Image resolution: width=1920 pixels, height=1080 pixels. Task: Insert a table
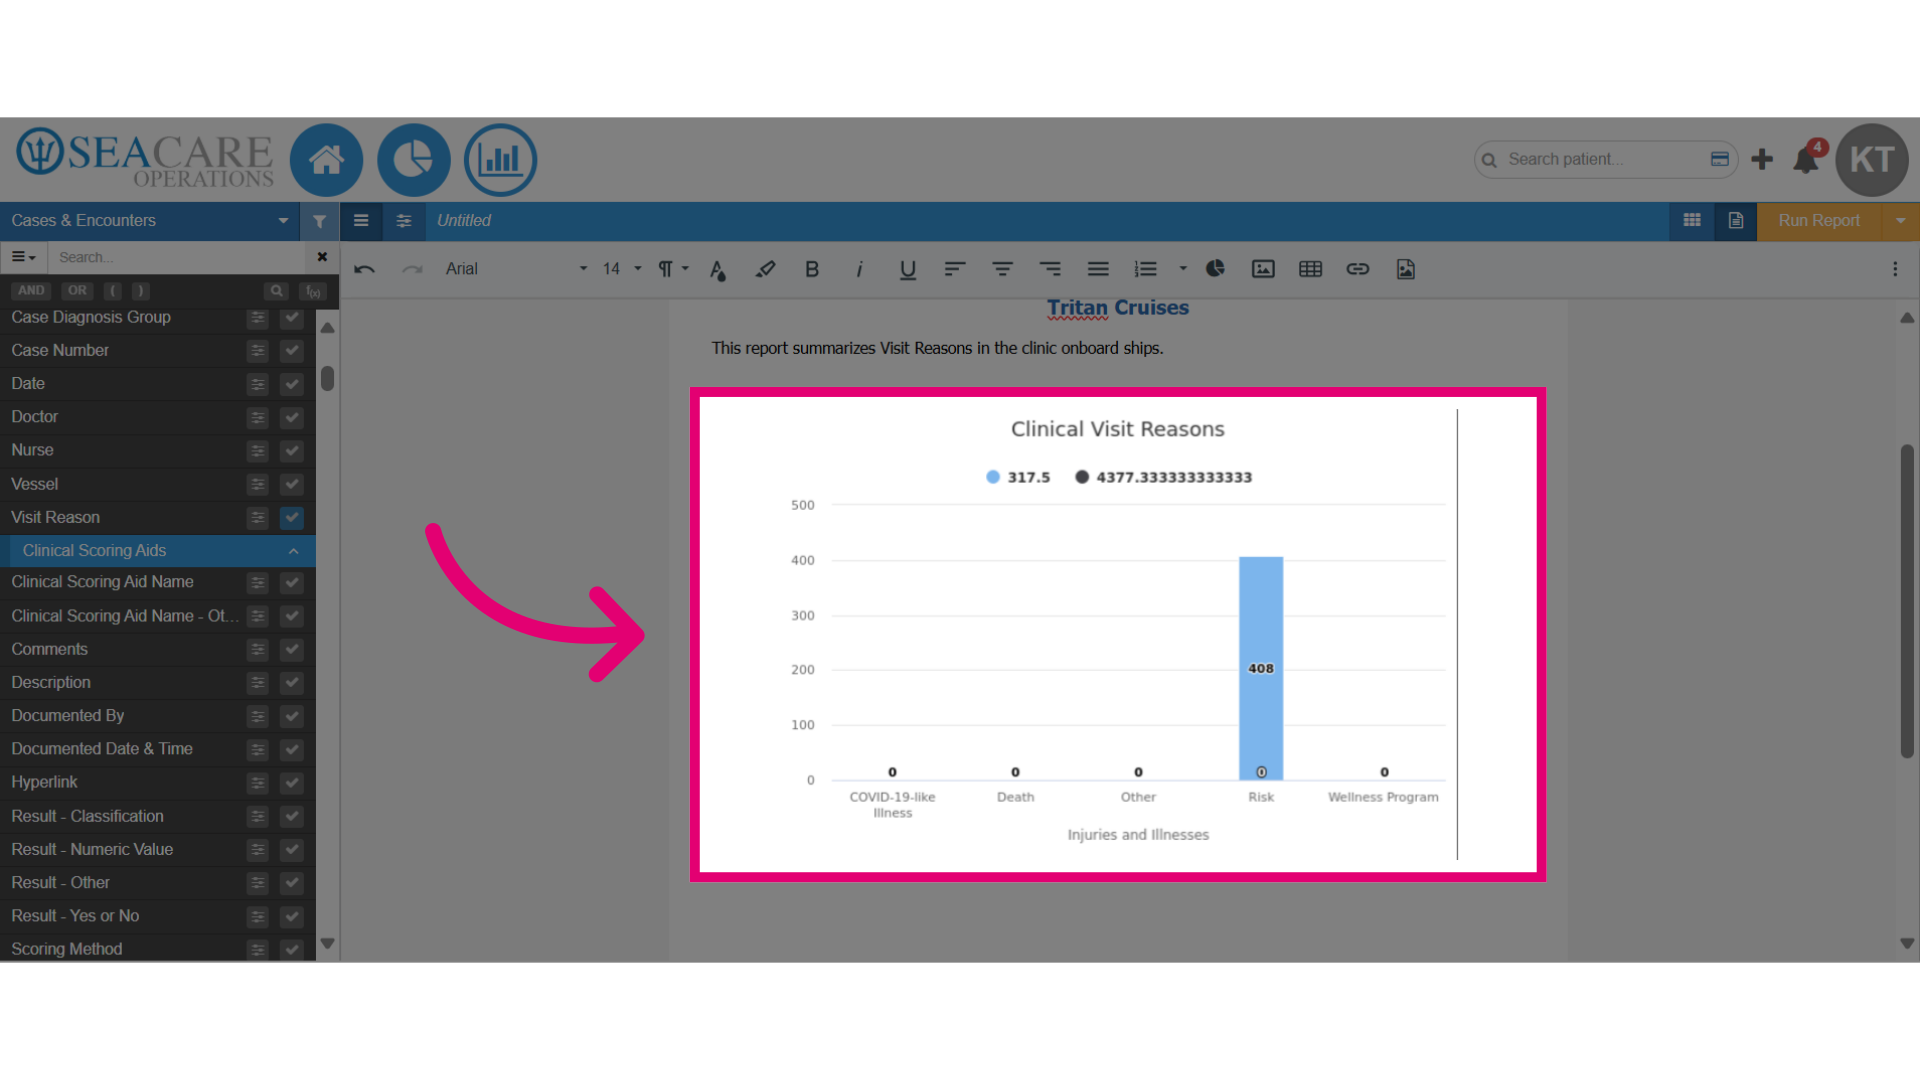tap(1310, 269)
